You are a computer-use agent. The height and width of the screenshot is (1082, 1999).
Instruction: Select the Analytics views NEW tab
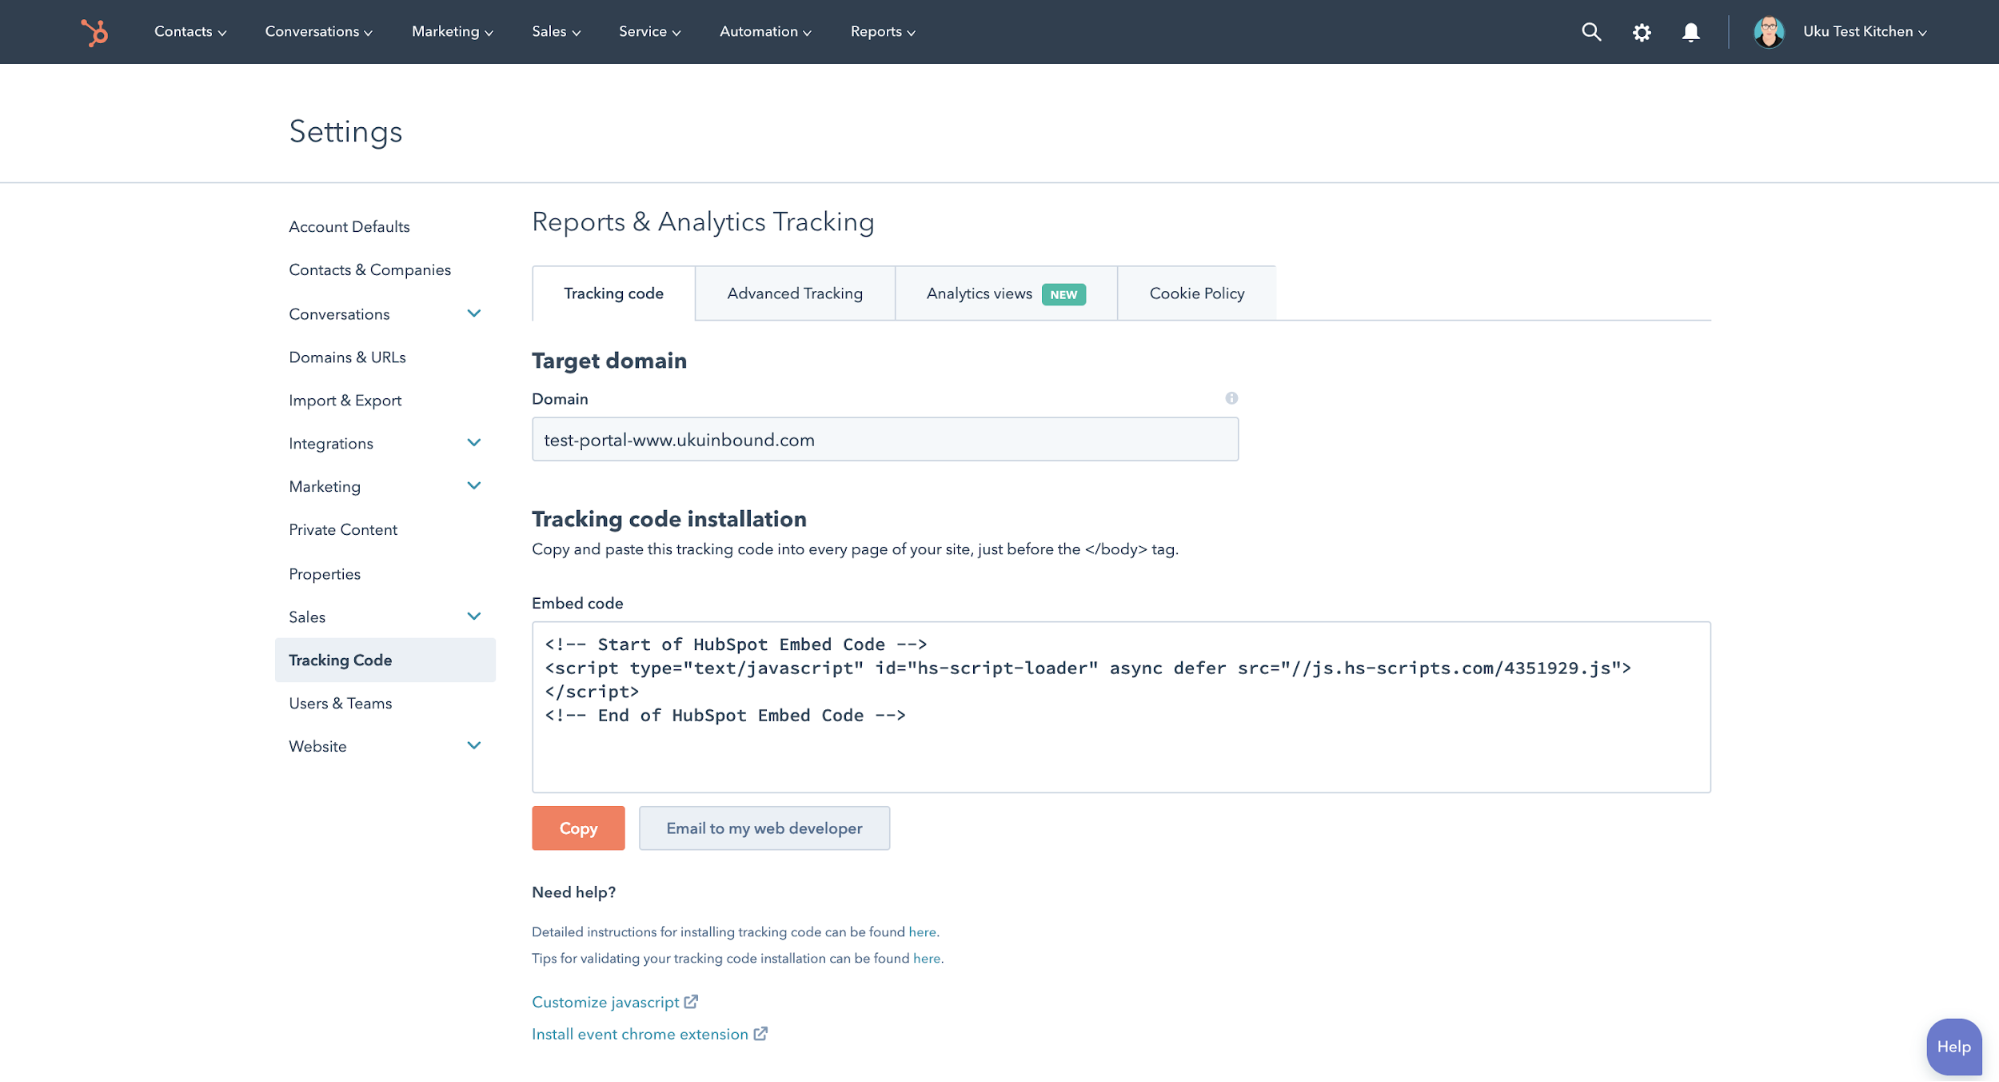click(x=1005, y=292)
